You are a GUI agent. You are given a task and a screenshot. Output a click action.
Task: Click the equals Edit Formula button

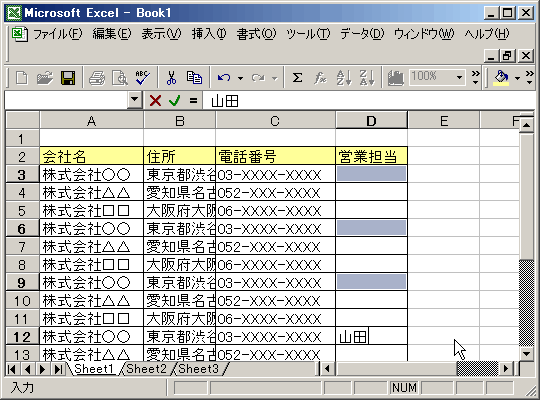(x=194, y=101)
